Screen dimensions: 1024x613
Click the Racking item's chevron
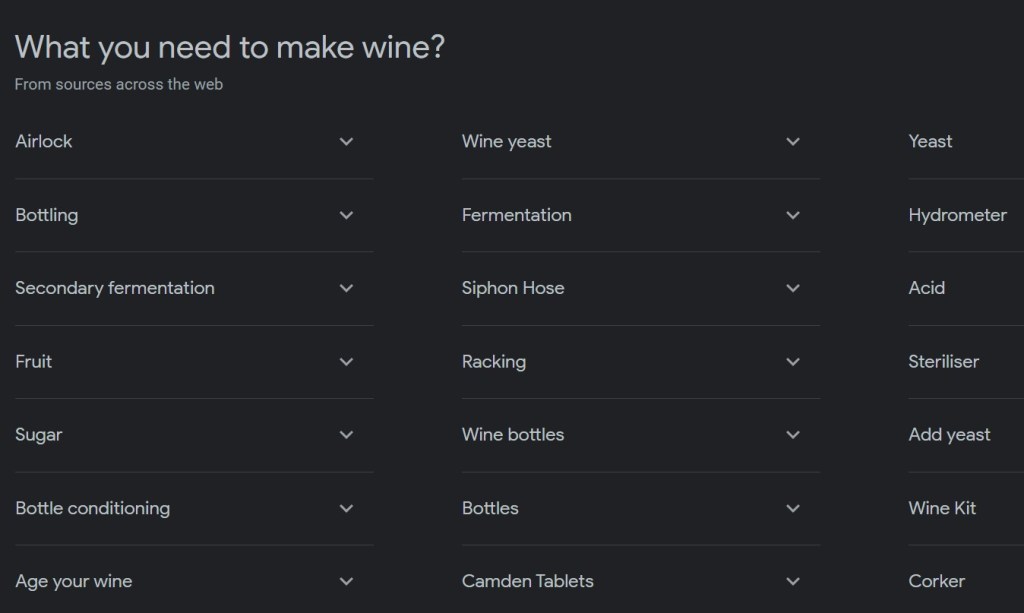(x=793, y=362)
